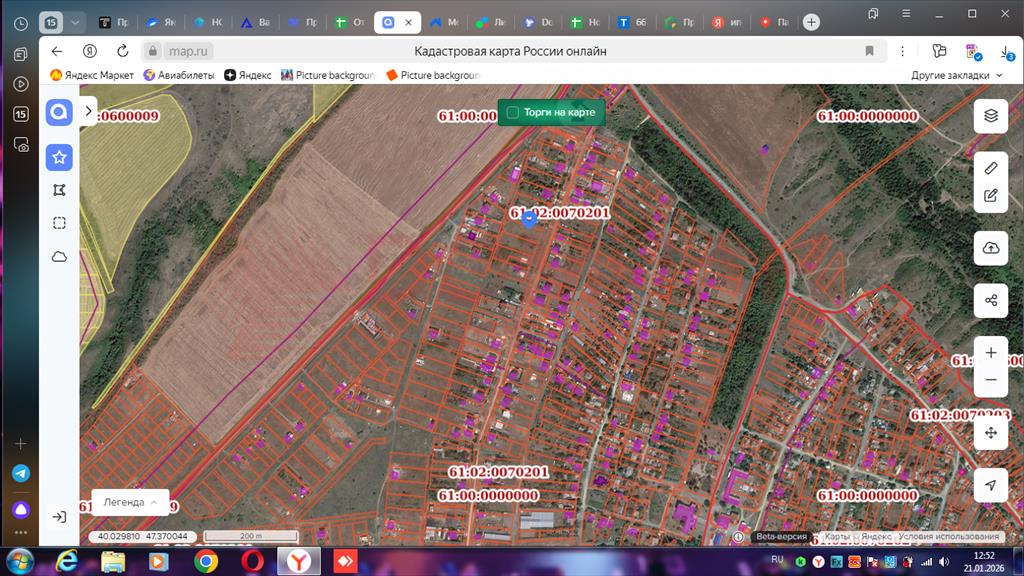The width and height of the screenshot is (1024, 576).
Task: Click Условия использования link
Action: pyautogui.click(x=948, y=537)
